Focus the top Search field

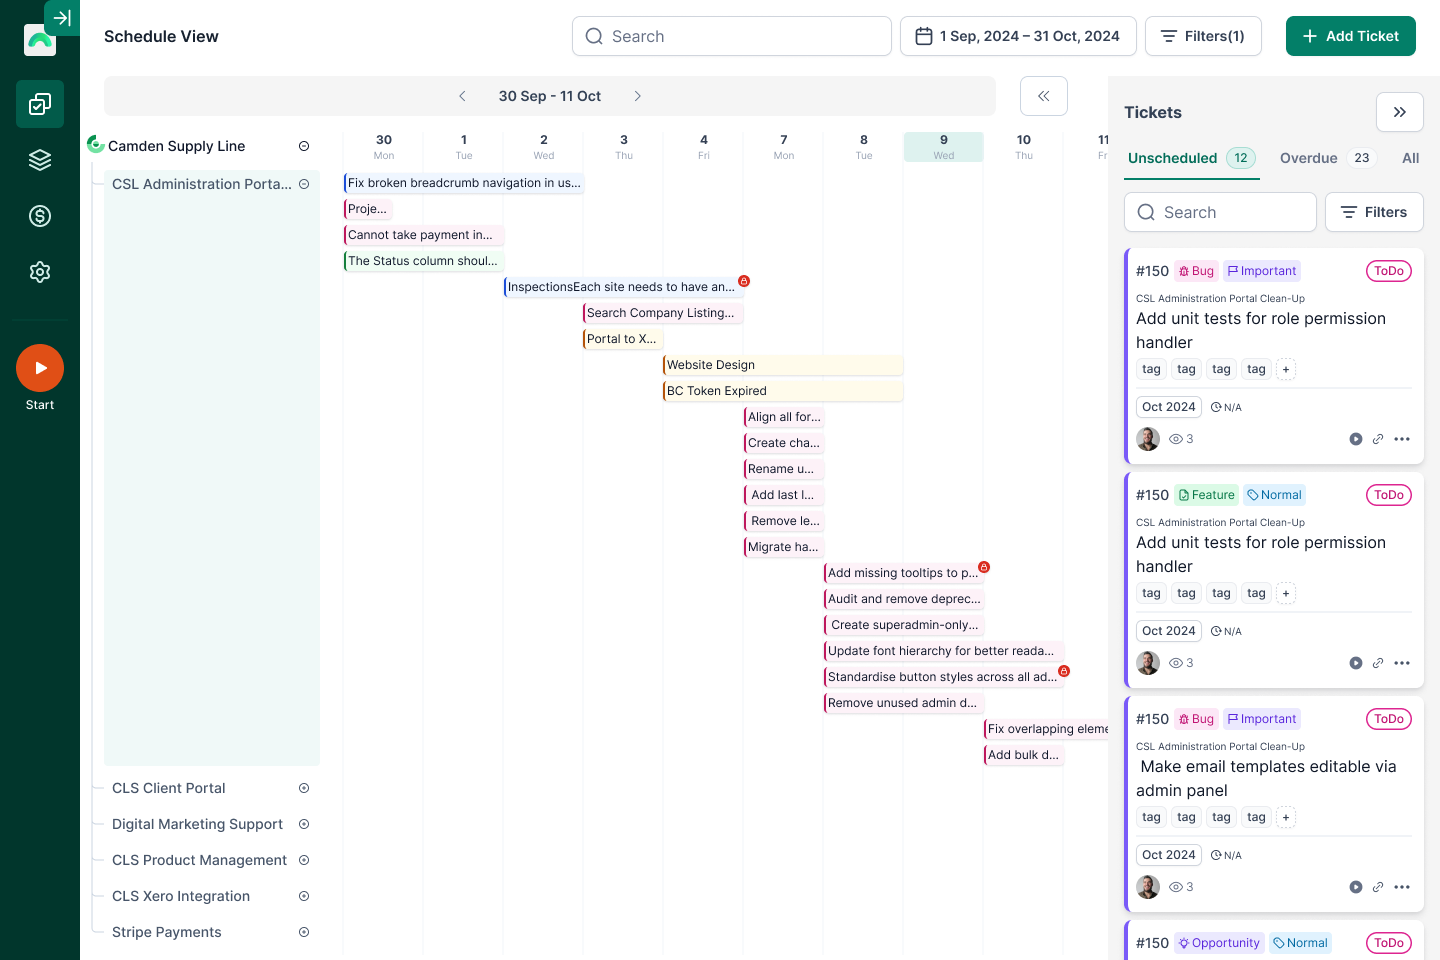(x=732, y=36)
